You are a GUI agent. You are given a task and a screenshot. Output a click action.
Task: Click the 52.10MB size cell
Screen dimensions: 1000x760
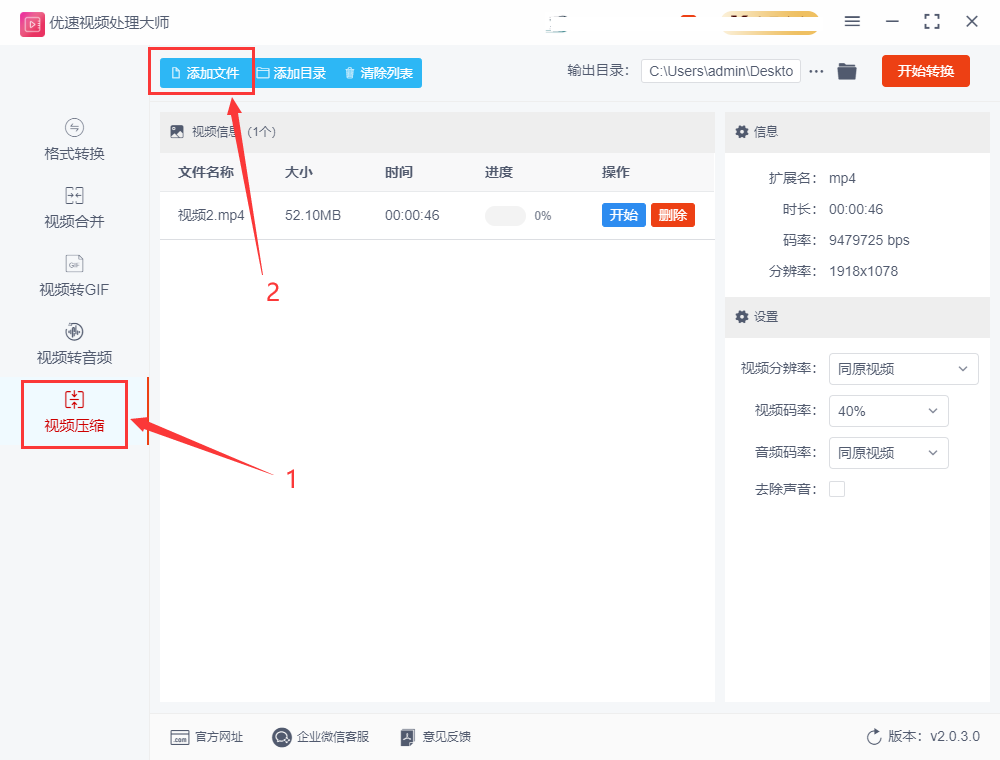(312, 215)
